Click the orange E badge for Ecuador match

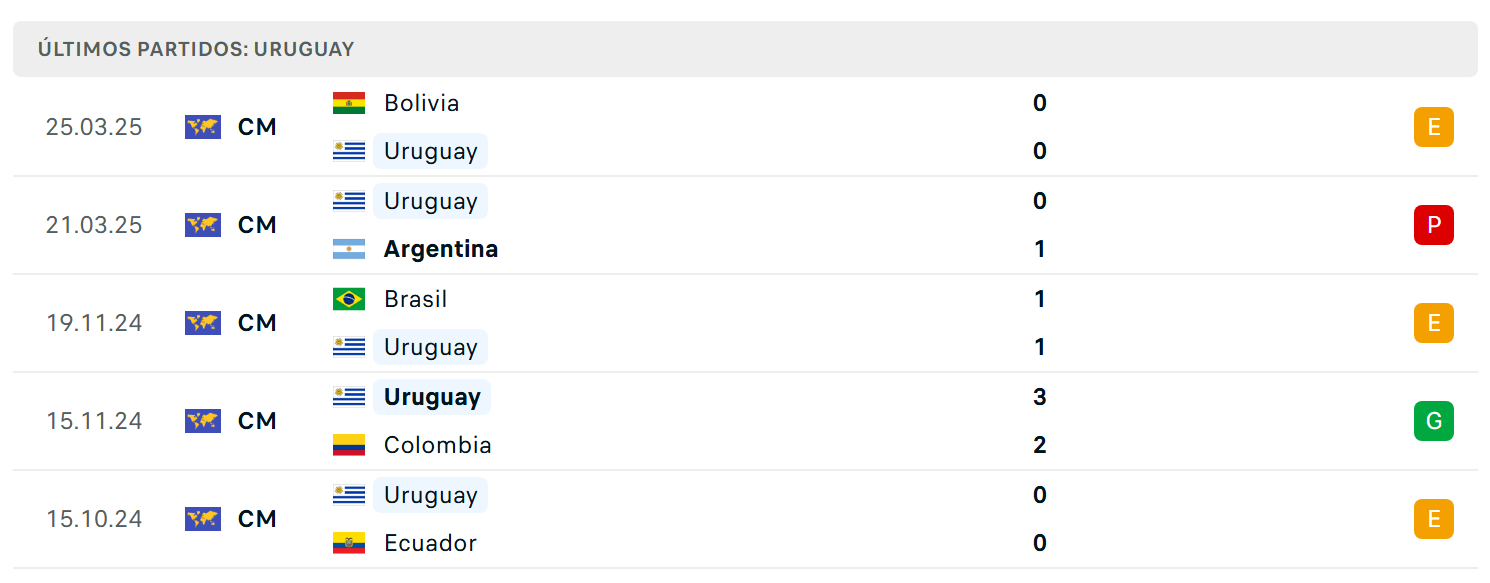[1434, 519]
